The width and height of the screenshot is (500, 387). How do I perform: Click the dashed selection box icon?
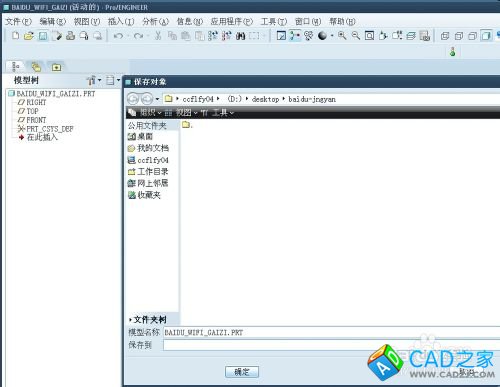(x=254, y=35)
